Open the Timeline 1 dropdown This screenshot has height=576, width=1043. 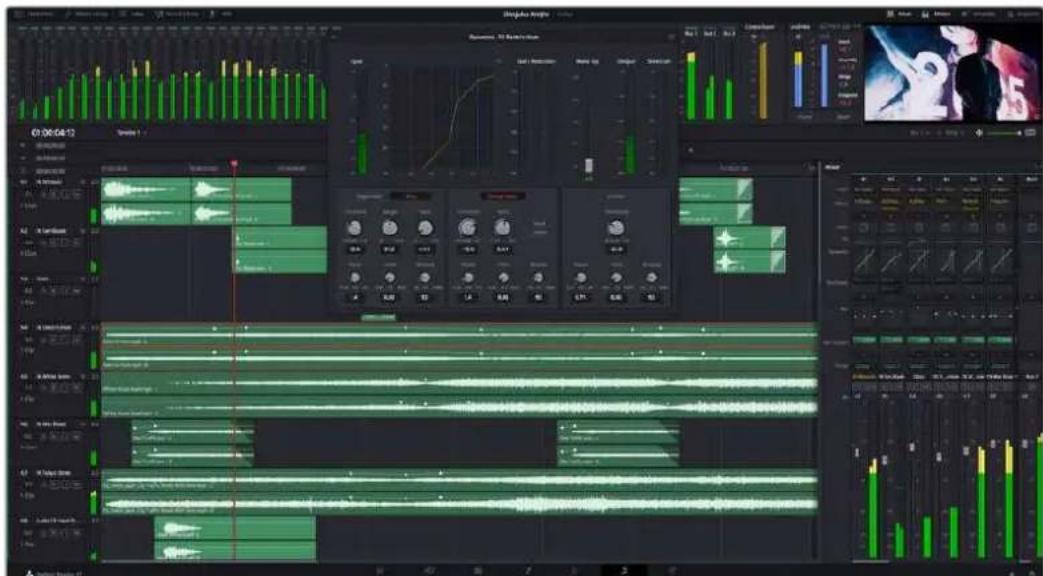[x=131, y=133]
